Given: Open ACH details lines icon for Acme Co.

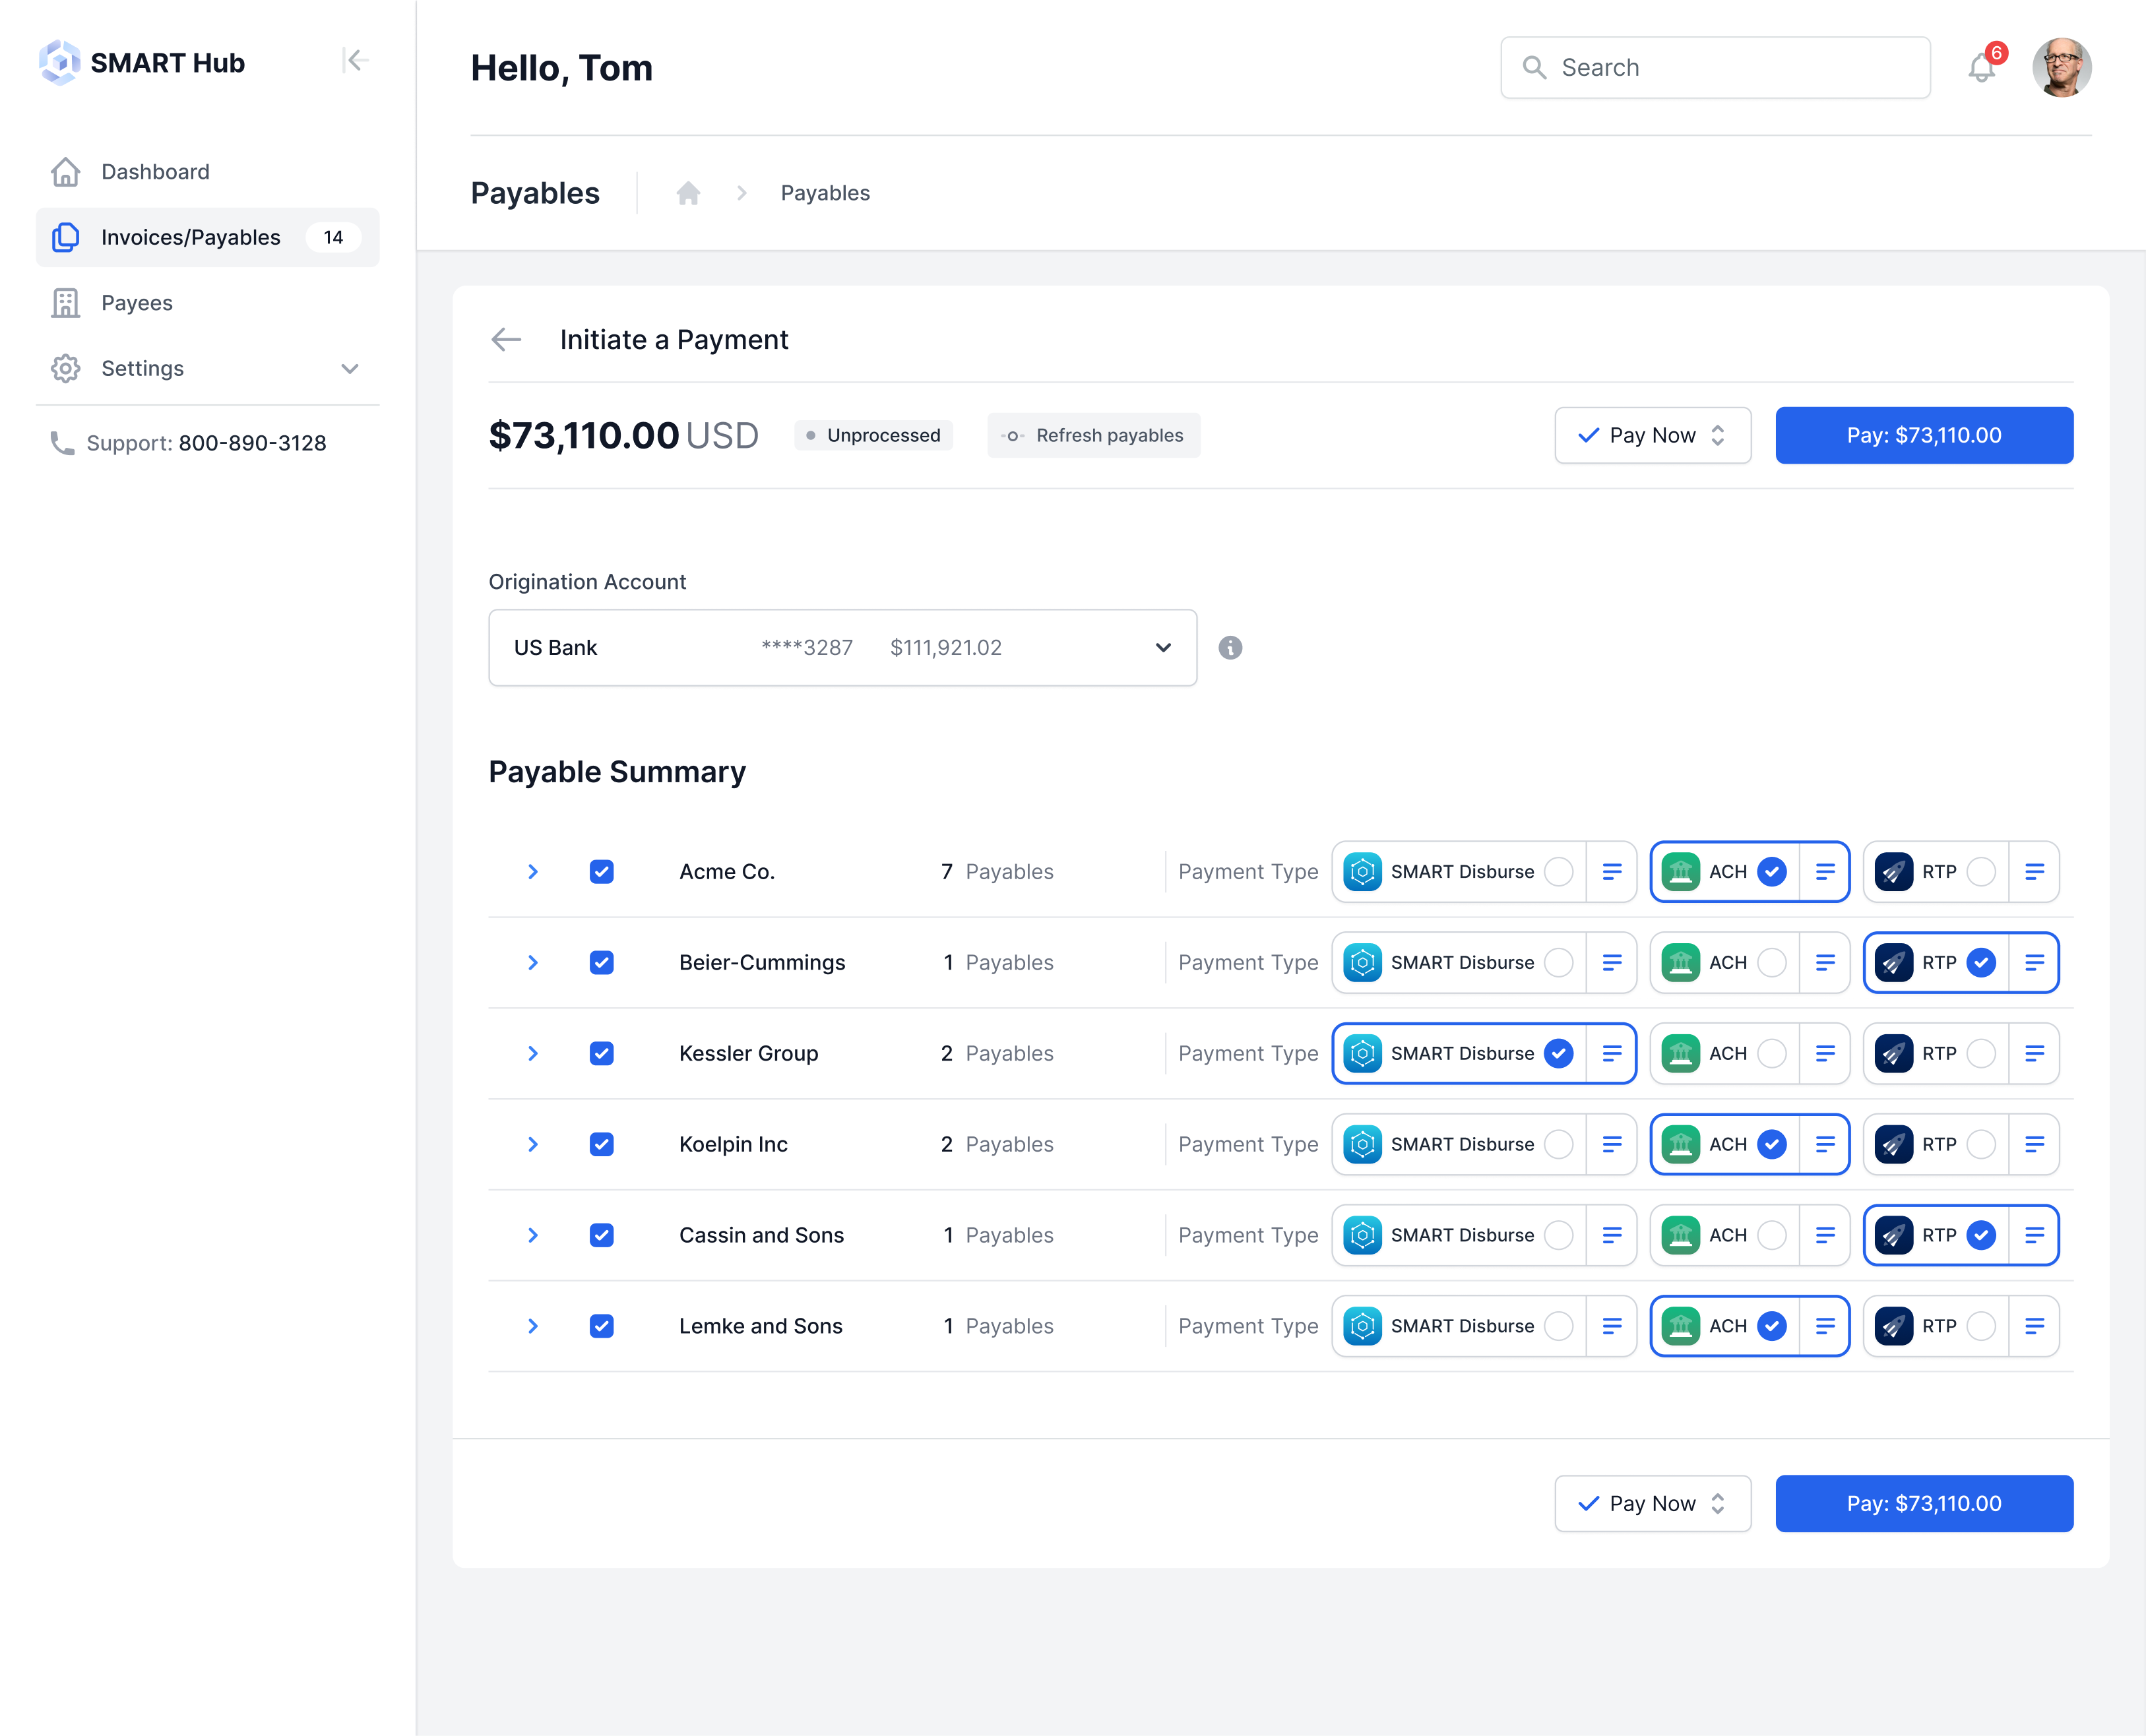Looking at the screenshot, I should pyautogui.click(x=1825, y=872).
